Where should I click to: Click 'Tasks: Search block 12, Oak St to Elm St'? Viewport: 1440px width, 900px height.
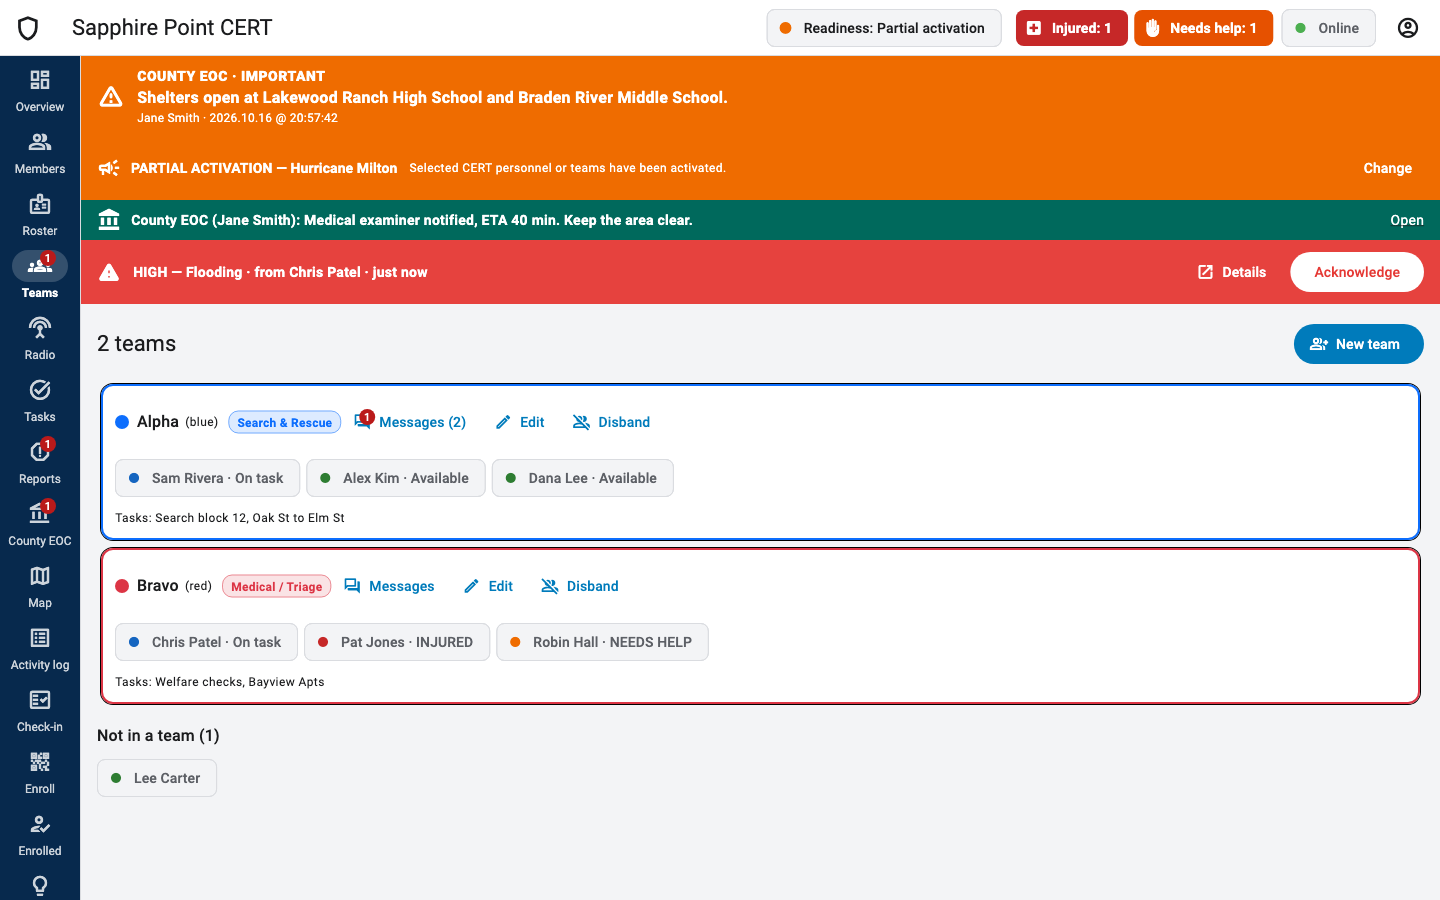230,518
